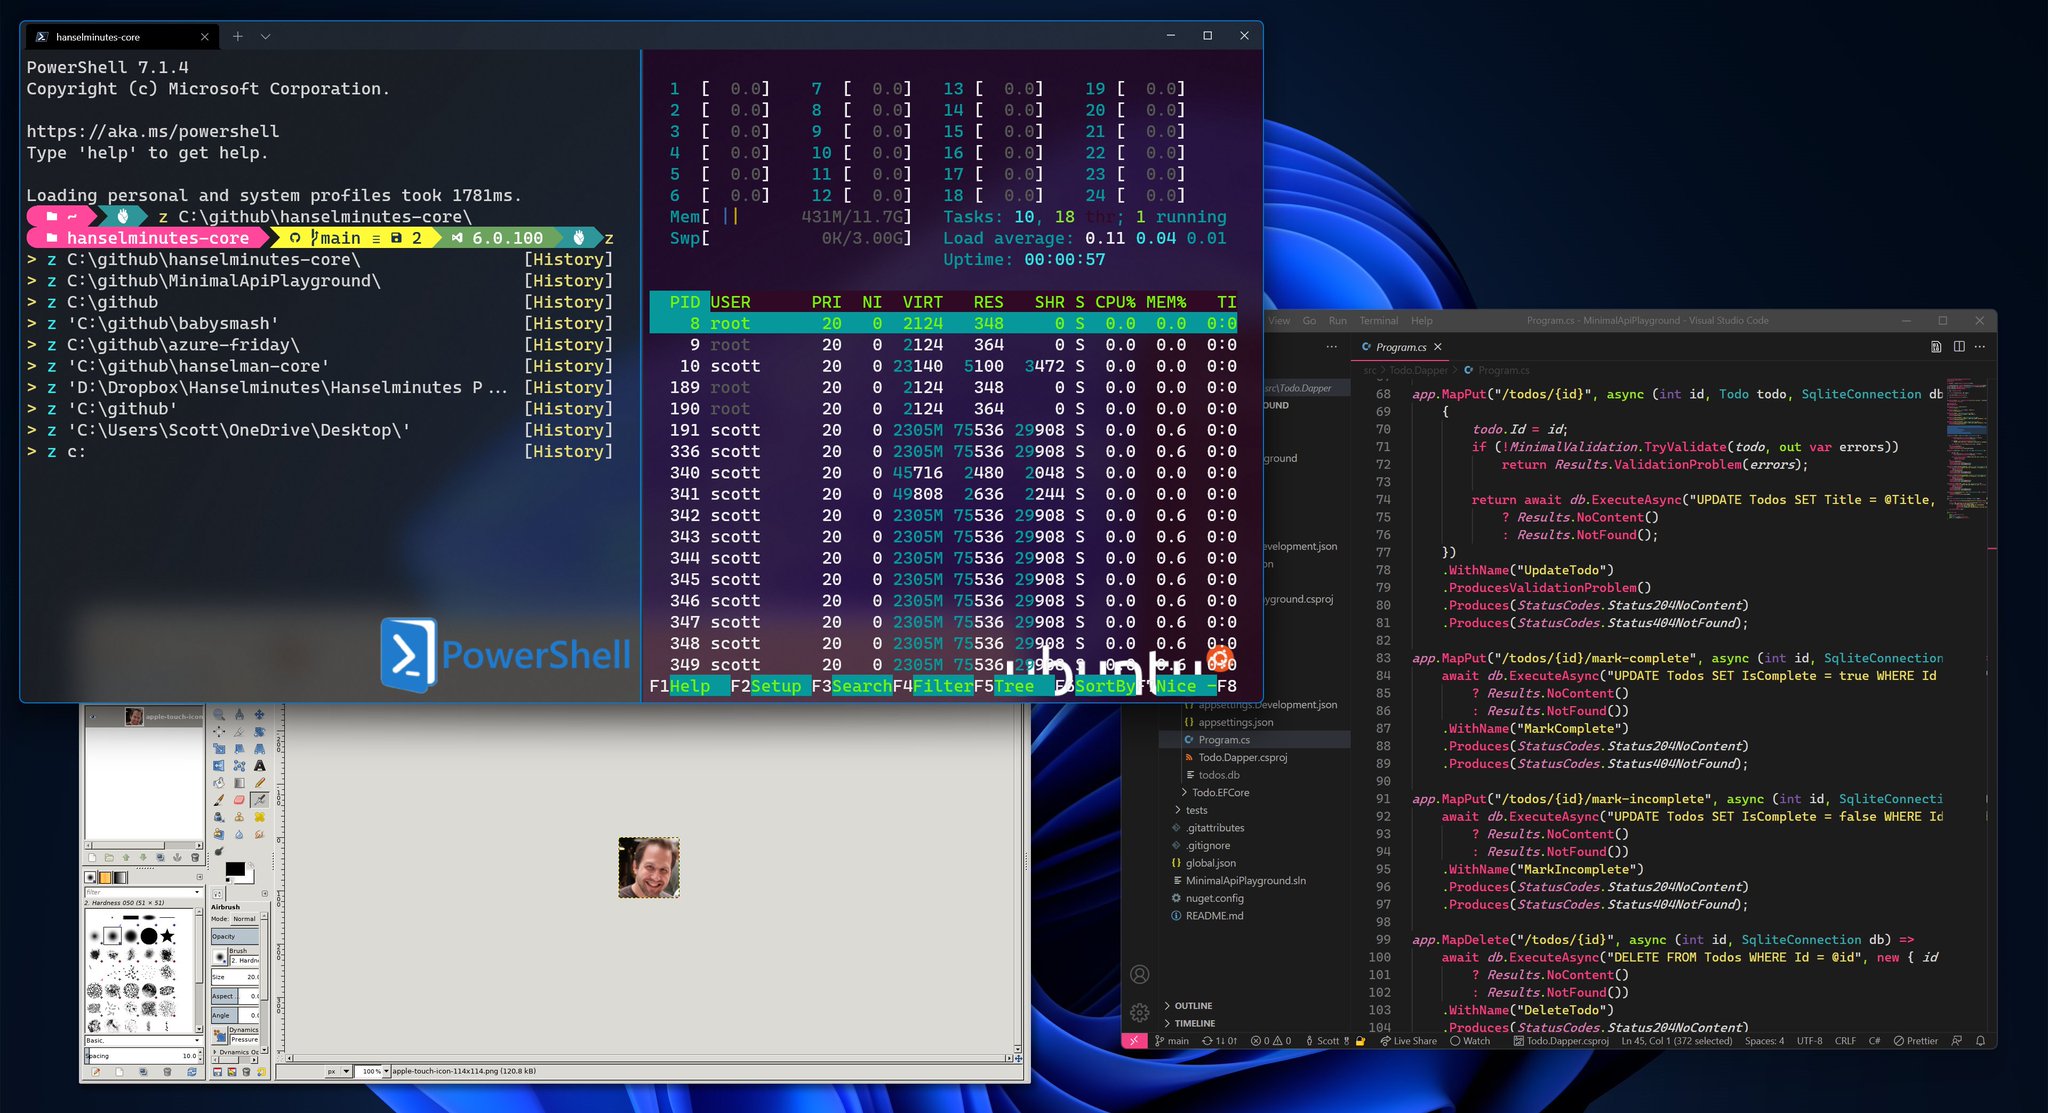Expand the OUTLINE section in VS Code
The image size is (2048, 1113).
pos(1190,1006)
